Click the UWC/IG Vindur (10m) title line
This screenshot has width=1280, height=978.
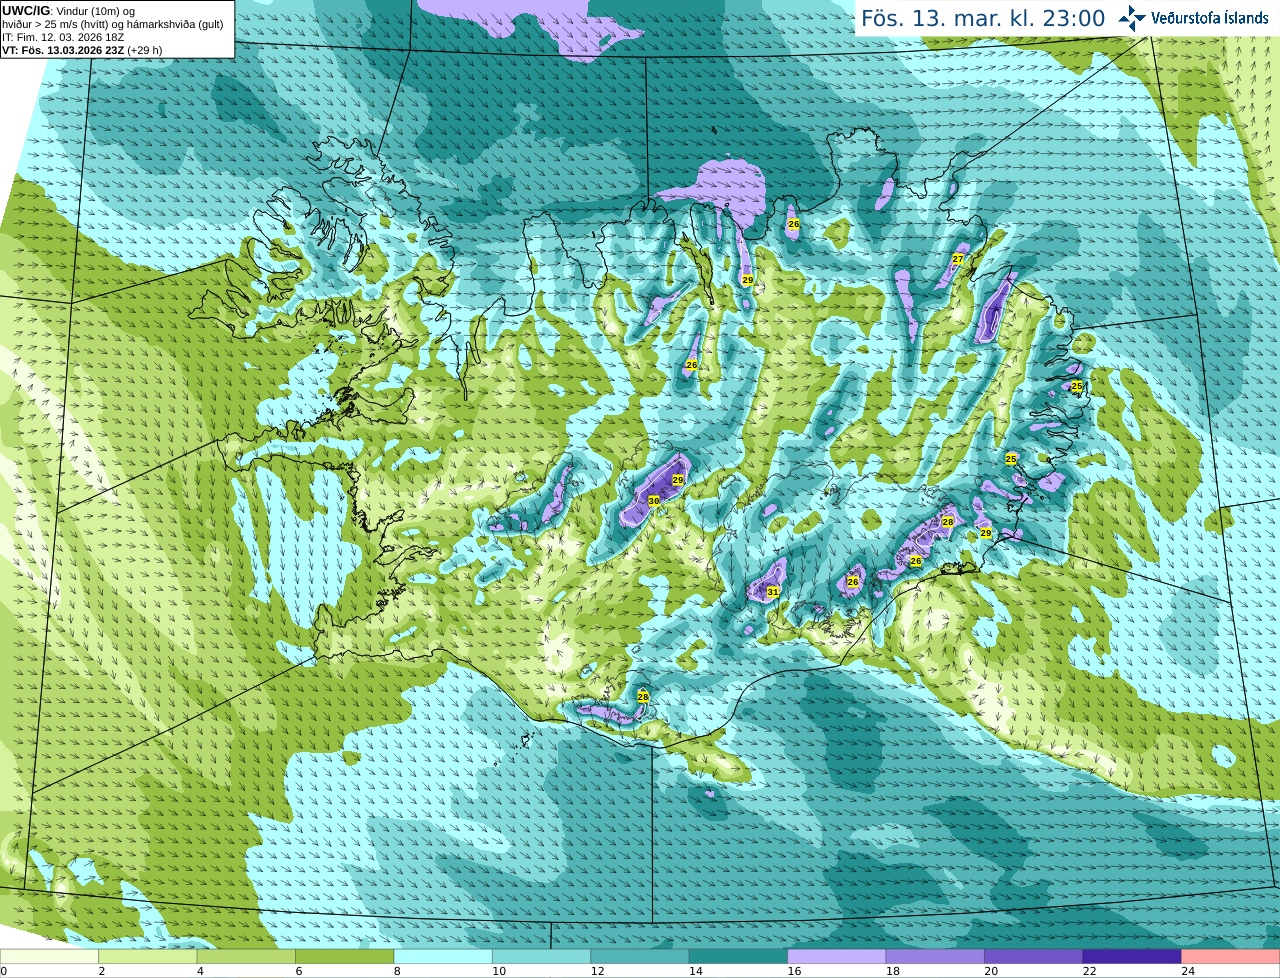[69, 11]
